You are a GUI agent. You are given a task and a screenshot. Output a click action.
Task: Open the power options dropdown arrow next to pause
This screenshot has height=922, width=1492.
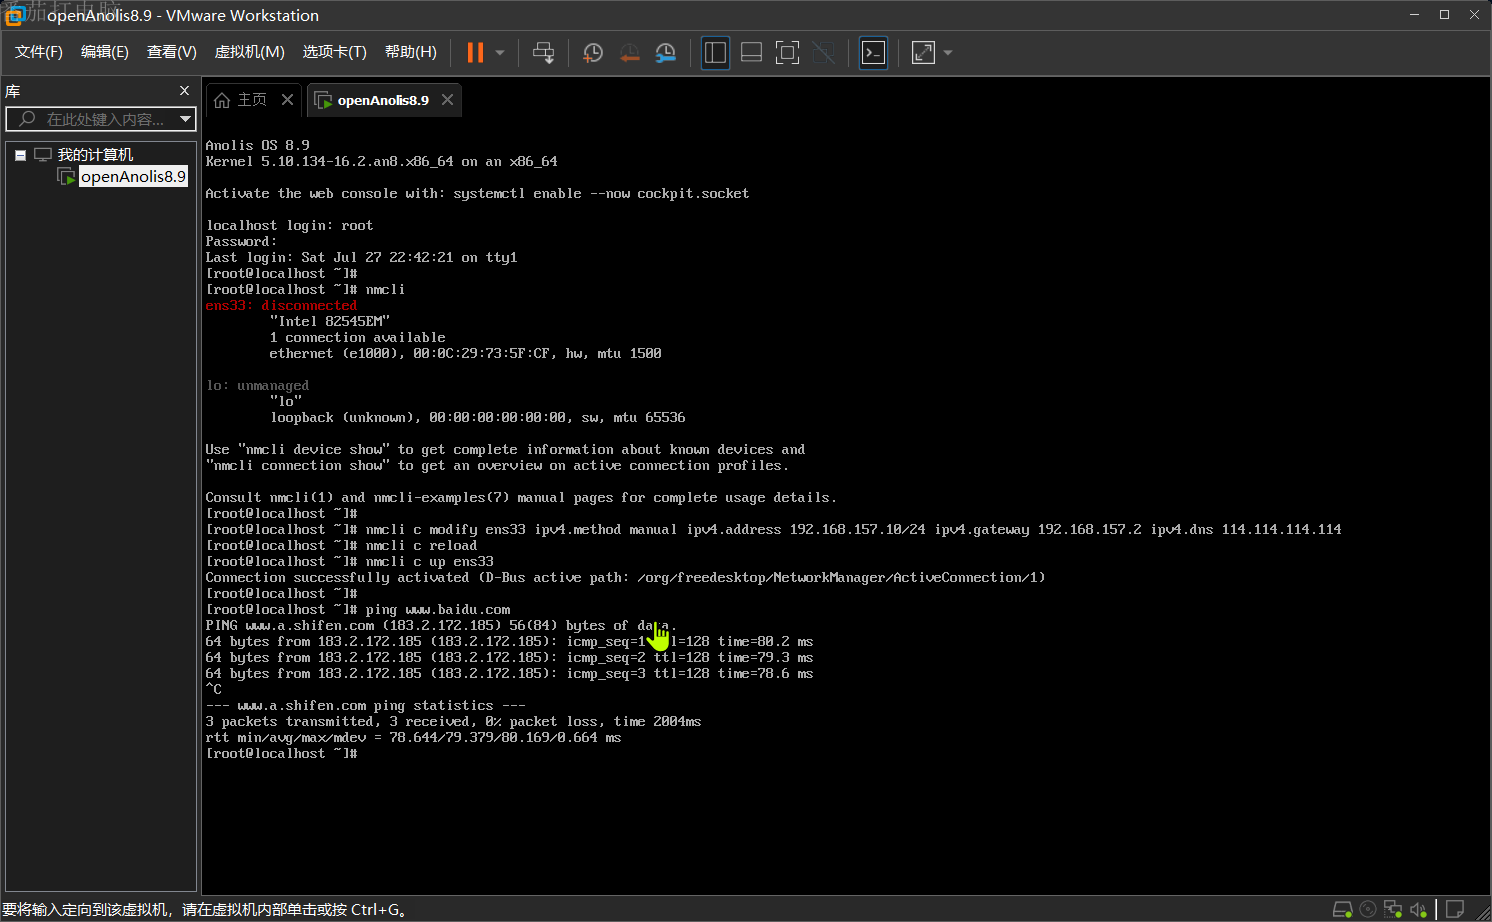(500, 53)
